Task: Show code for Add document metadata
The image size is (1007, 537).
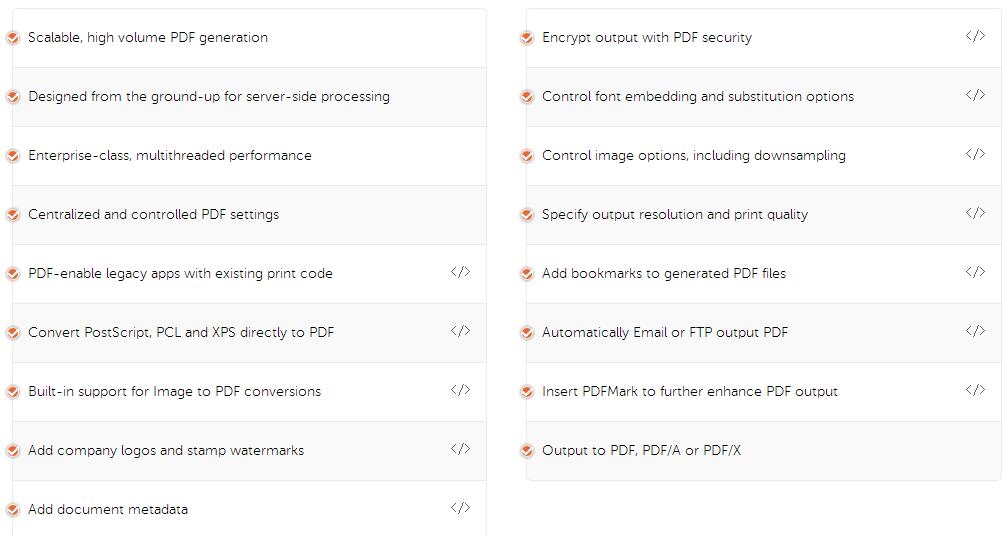Action: [x=460, y=508]
